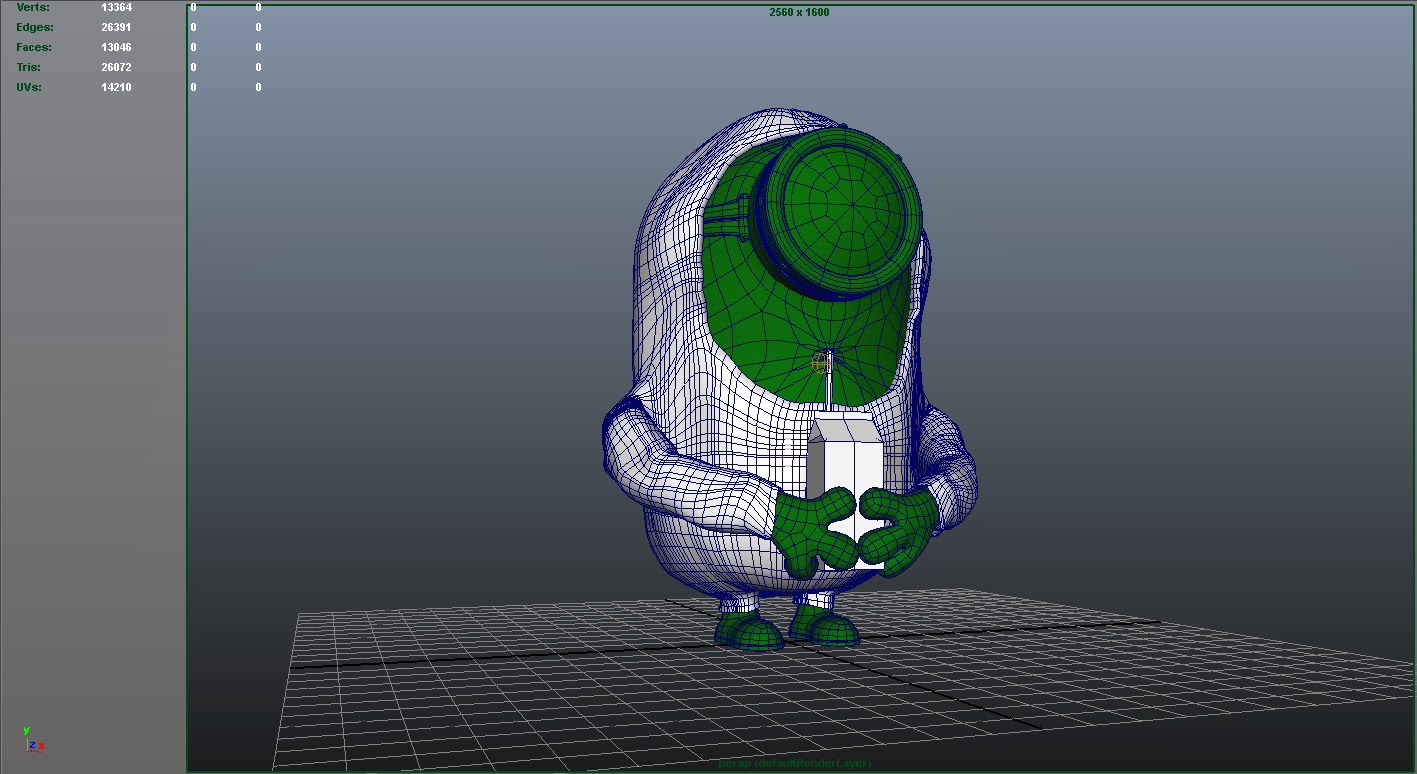Click the UVs count reading 14210
Viewport: 1417px width, 774px height.
point(116,87)
